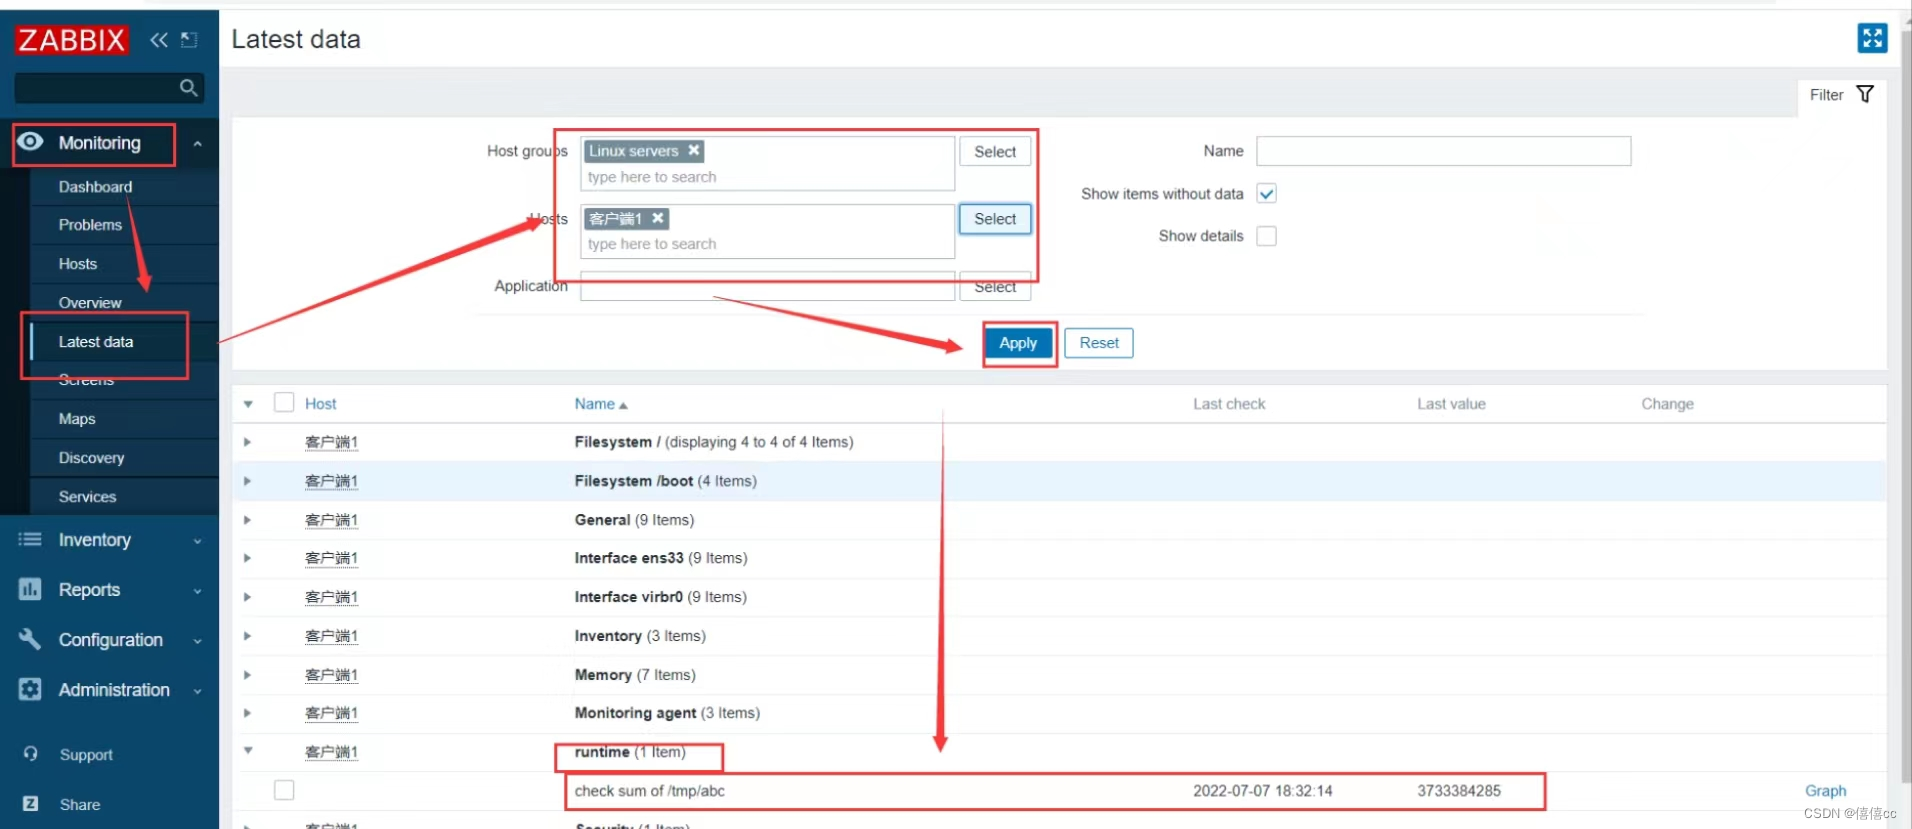Click the timestamp 2022-07-07 18:32:14

click(1262, 791)
